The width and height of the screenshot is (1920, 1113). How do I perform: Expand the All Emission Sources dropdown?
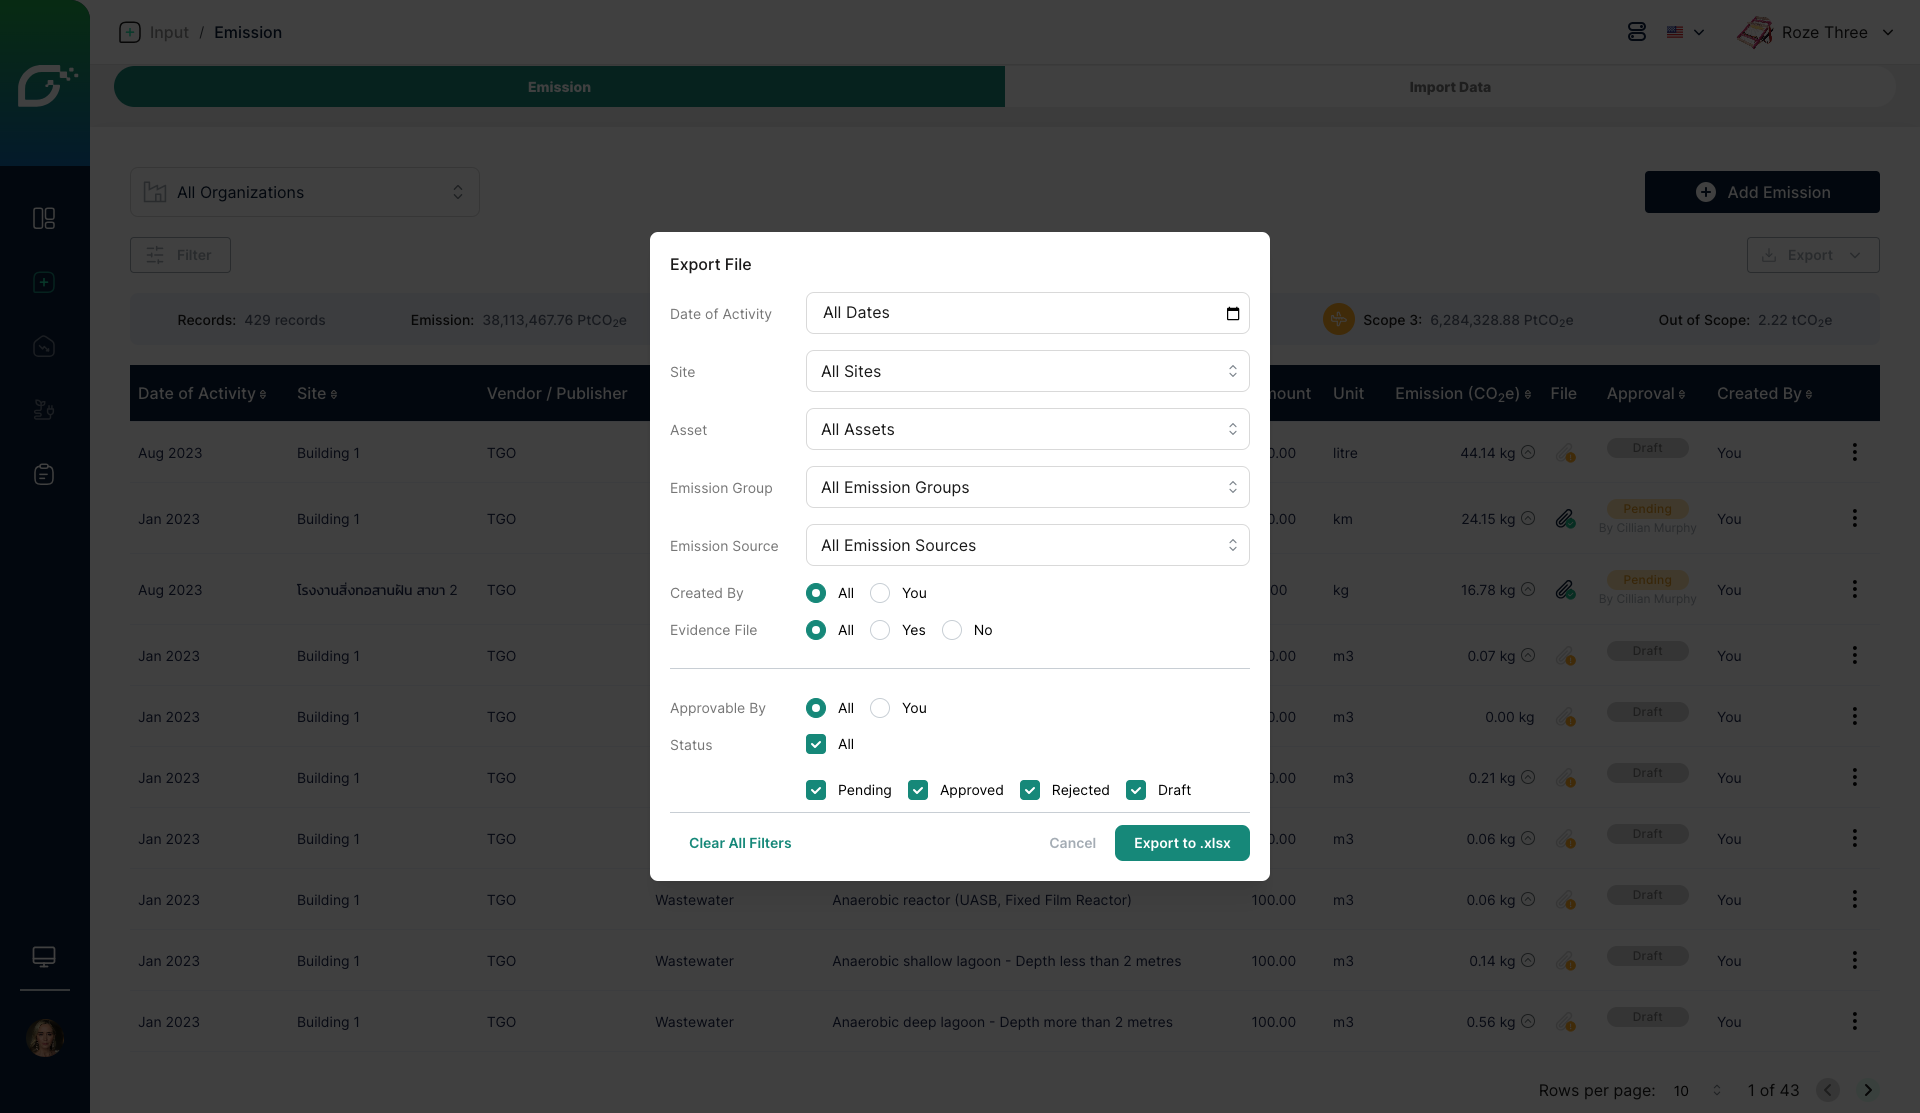(x=1027, y=545)
